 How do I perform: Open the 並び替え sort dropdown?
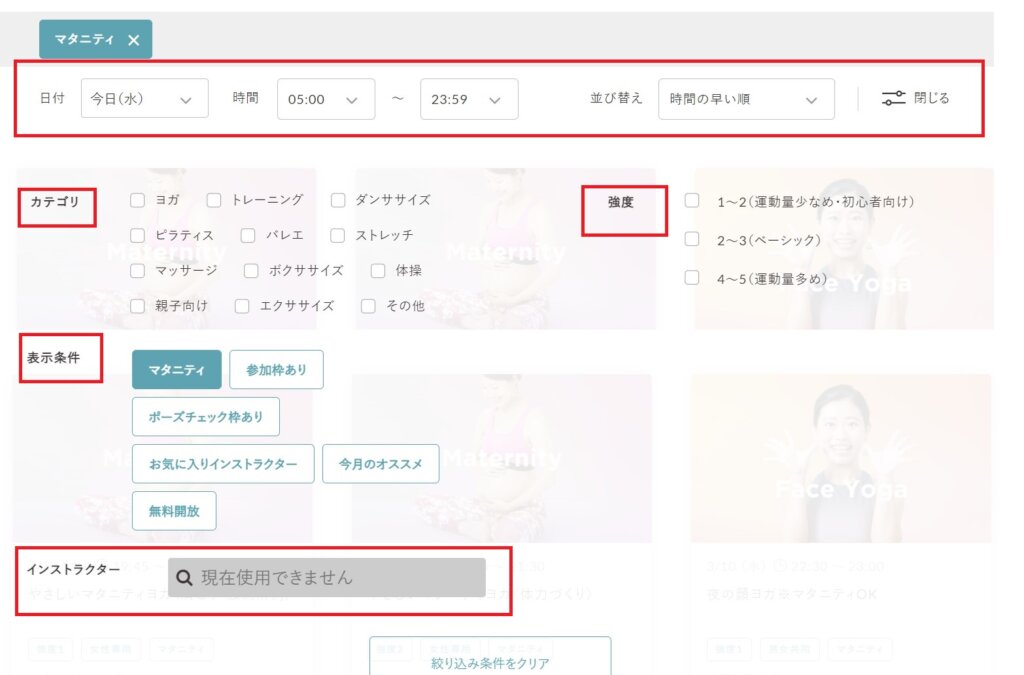point(745,99)
